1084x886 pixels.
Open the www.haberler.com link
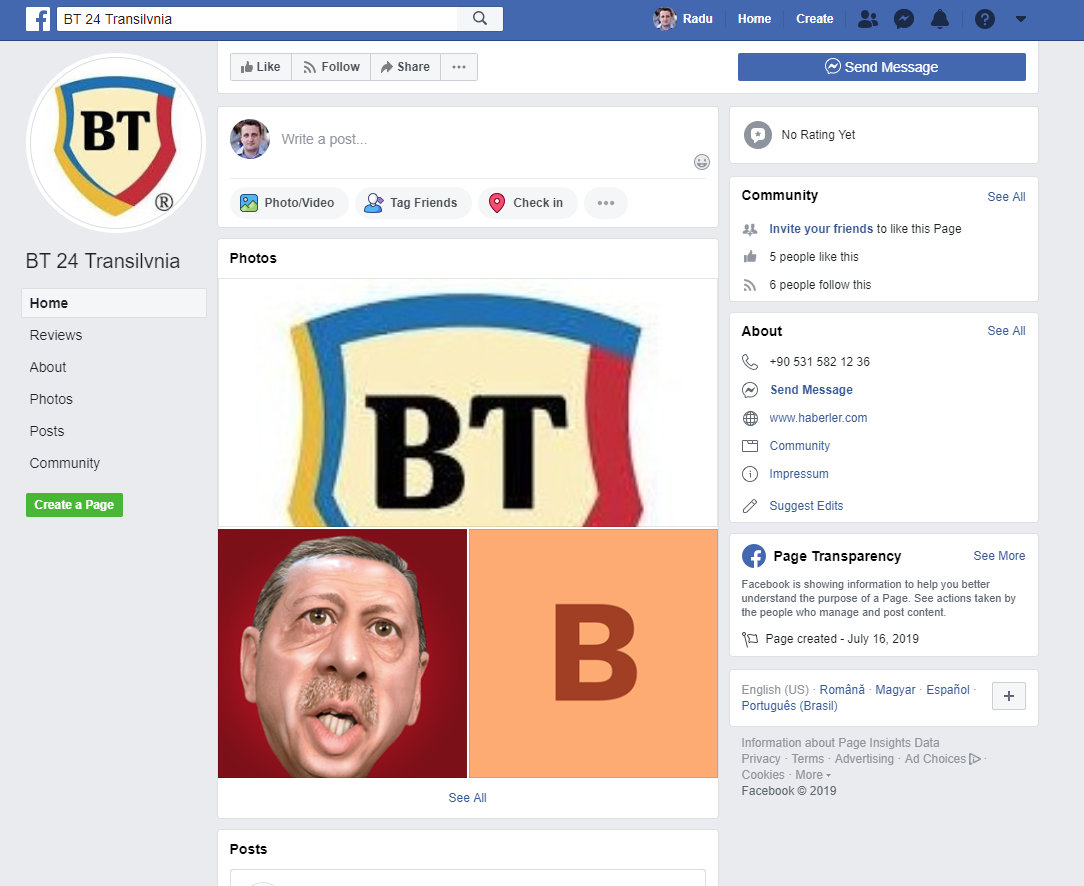819,418
